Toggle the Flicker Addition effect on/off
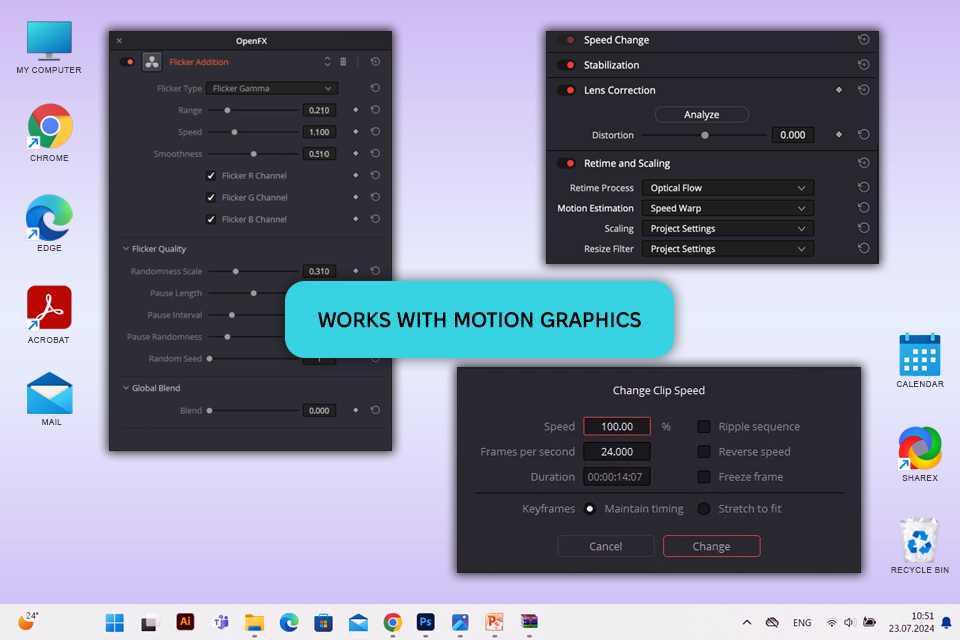 (x=127, y=62)
